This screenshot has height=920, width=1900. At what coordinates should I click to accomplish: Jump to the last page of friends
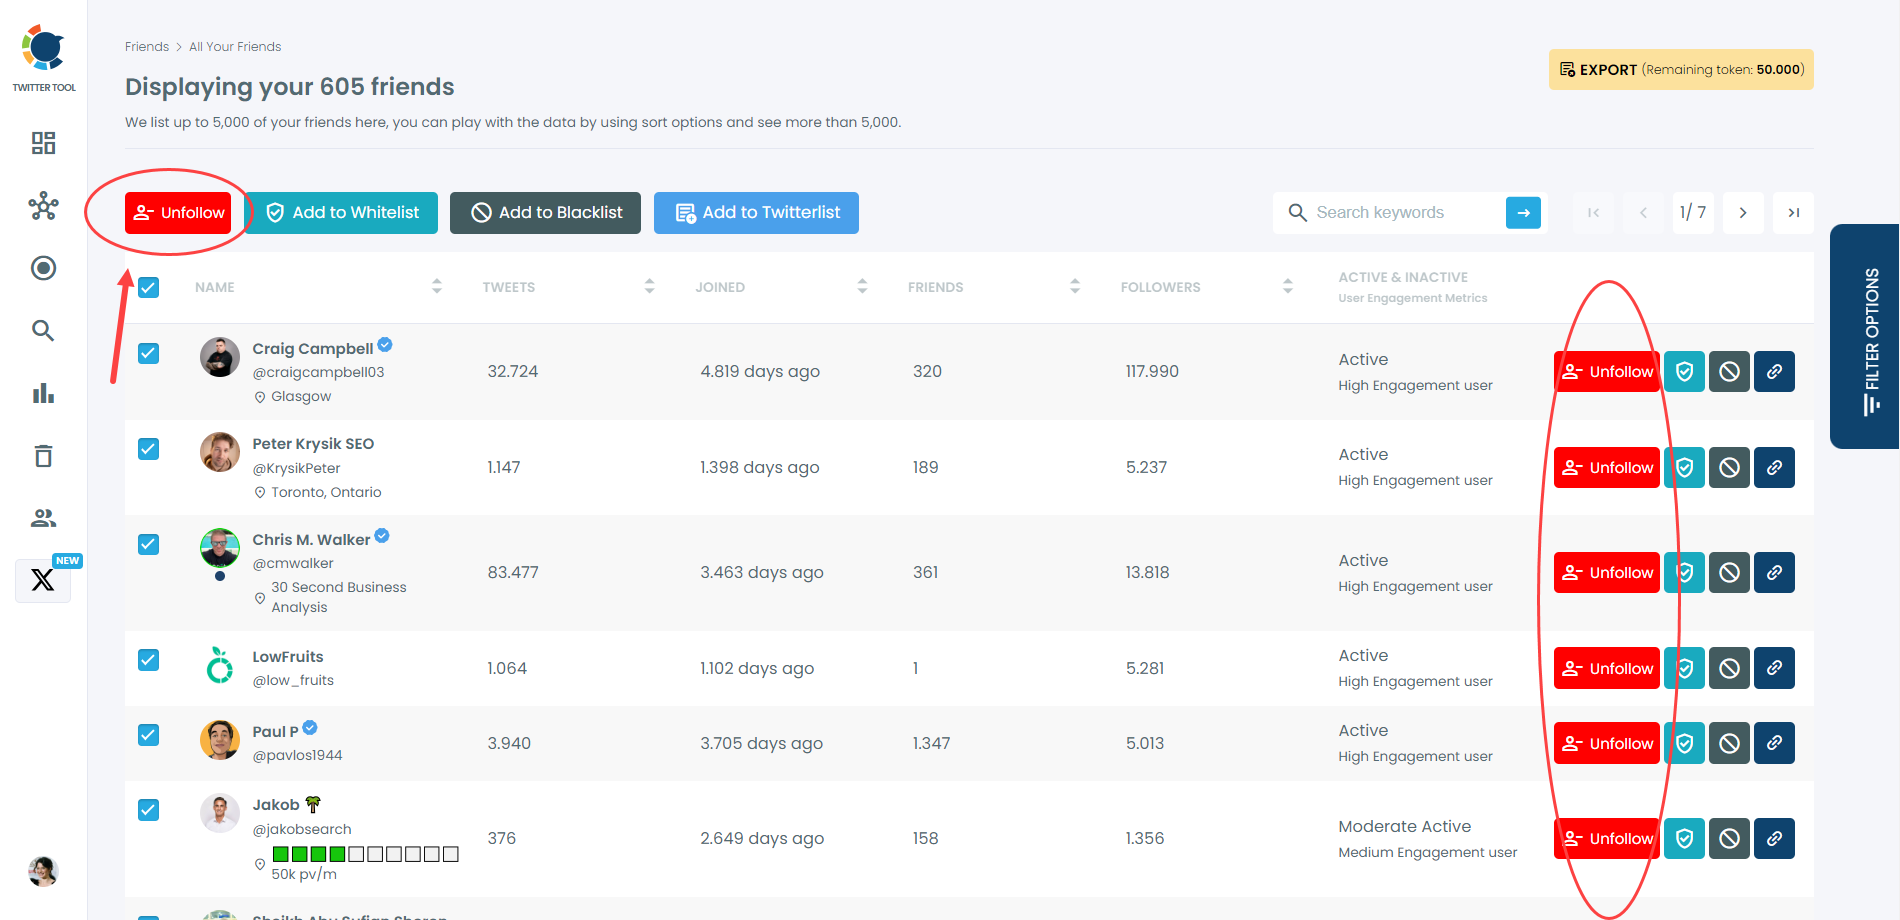pos(1794,213)
